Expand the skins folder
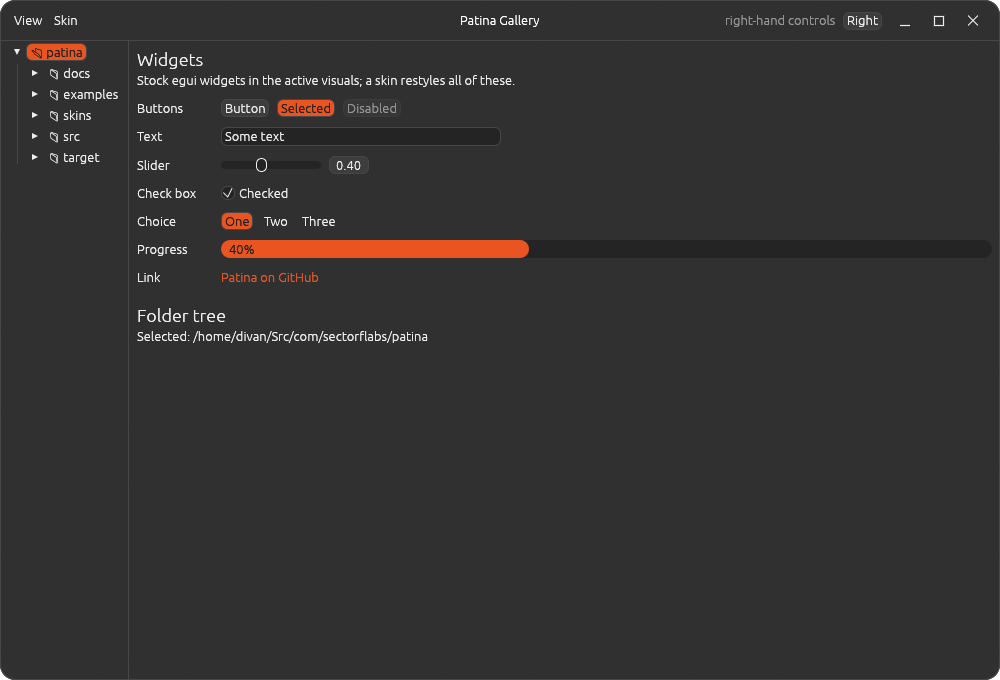Image resolution: width=1000 pixels, height=680 pixels. coord(34,115)
